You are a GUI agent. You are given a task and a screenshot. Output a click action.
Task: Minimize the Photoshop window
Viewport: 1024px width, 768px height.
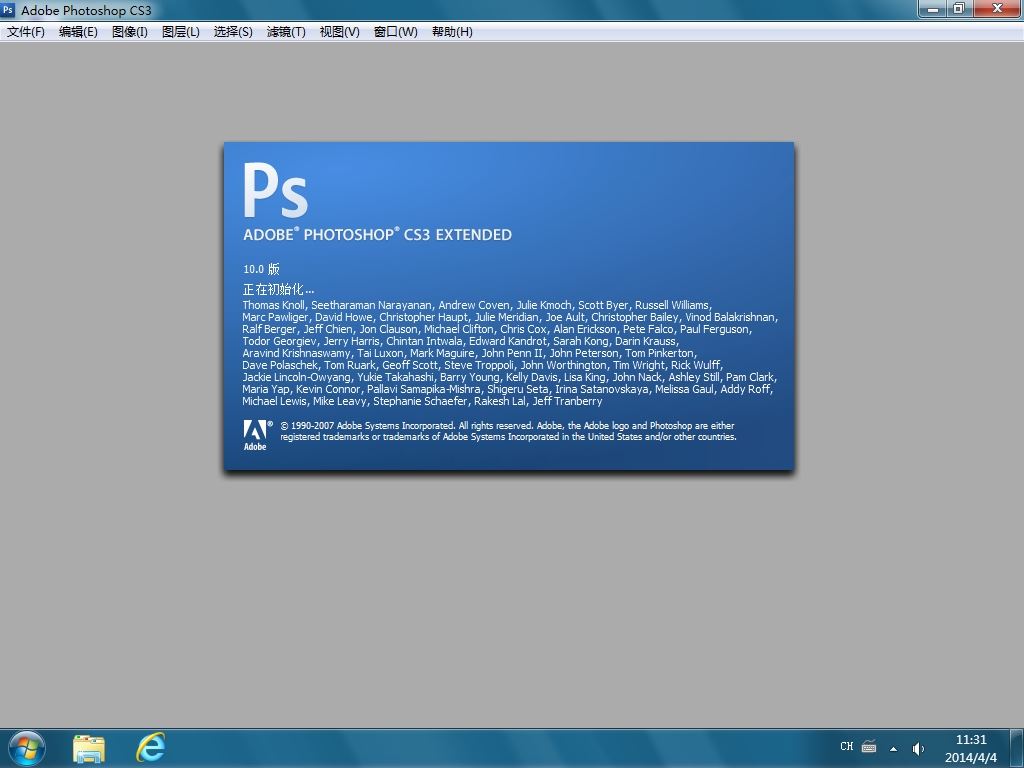coord(933,9)
